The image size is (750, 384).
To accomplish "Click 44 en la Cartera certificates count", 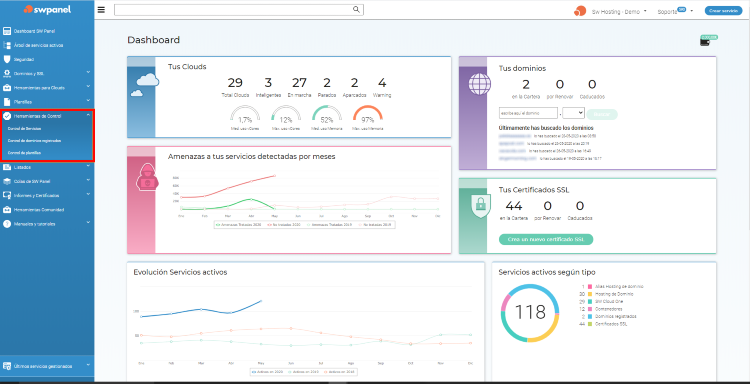I will (x=513, y=206).
